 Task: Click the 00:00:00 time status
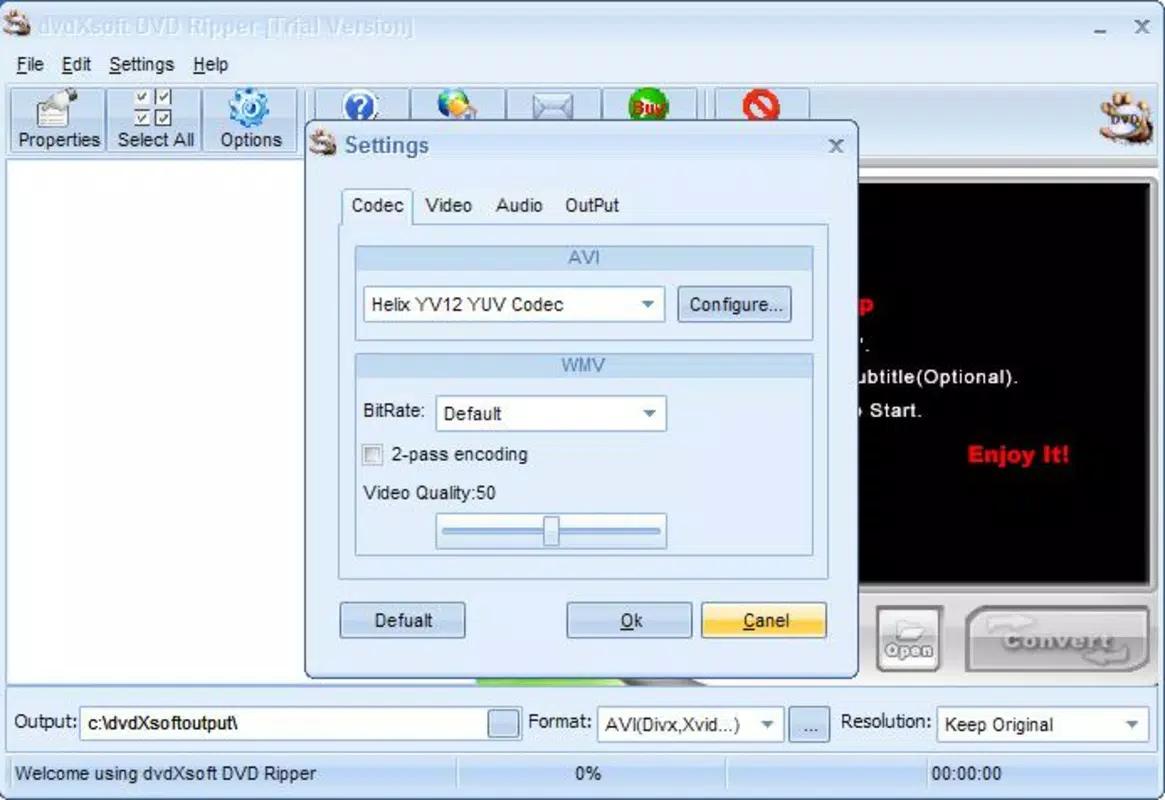click(966, 774)
